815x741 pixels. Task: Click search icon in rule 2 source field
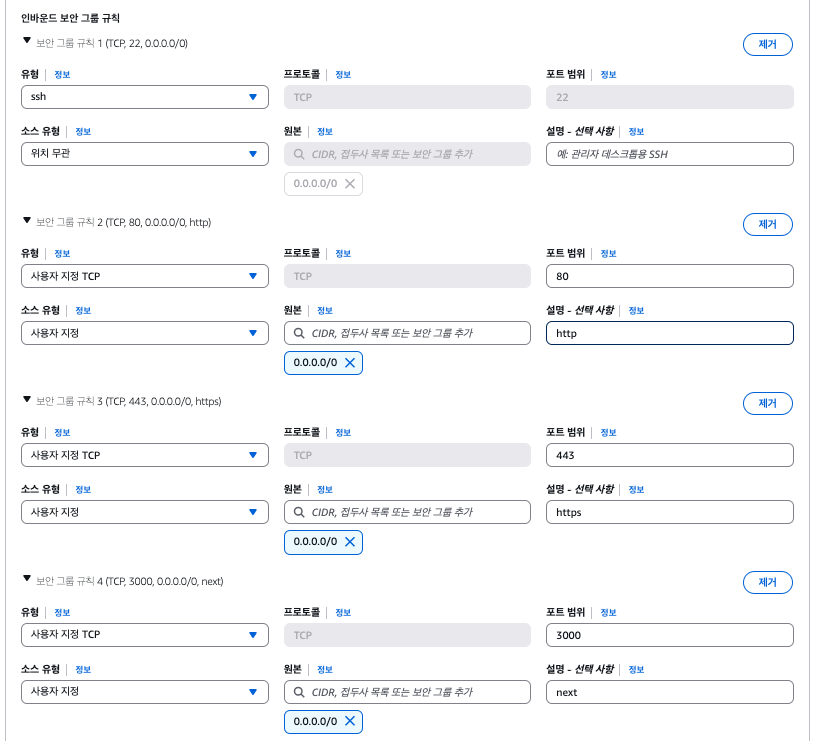(299, 333)
